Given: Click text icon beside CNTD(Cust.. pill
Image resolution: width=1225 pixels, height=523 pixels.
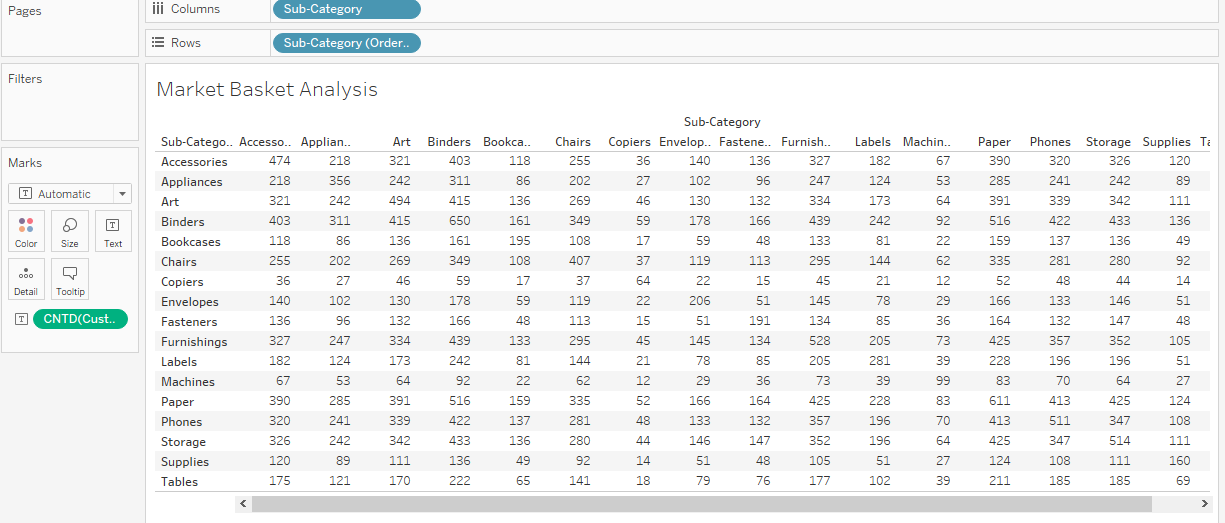Looking at the screenshot, I should (22, 319).
